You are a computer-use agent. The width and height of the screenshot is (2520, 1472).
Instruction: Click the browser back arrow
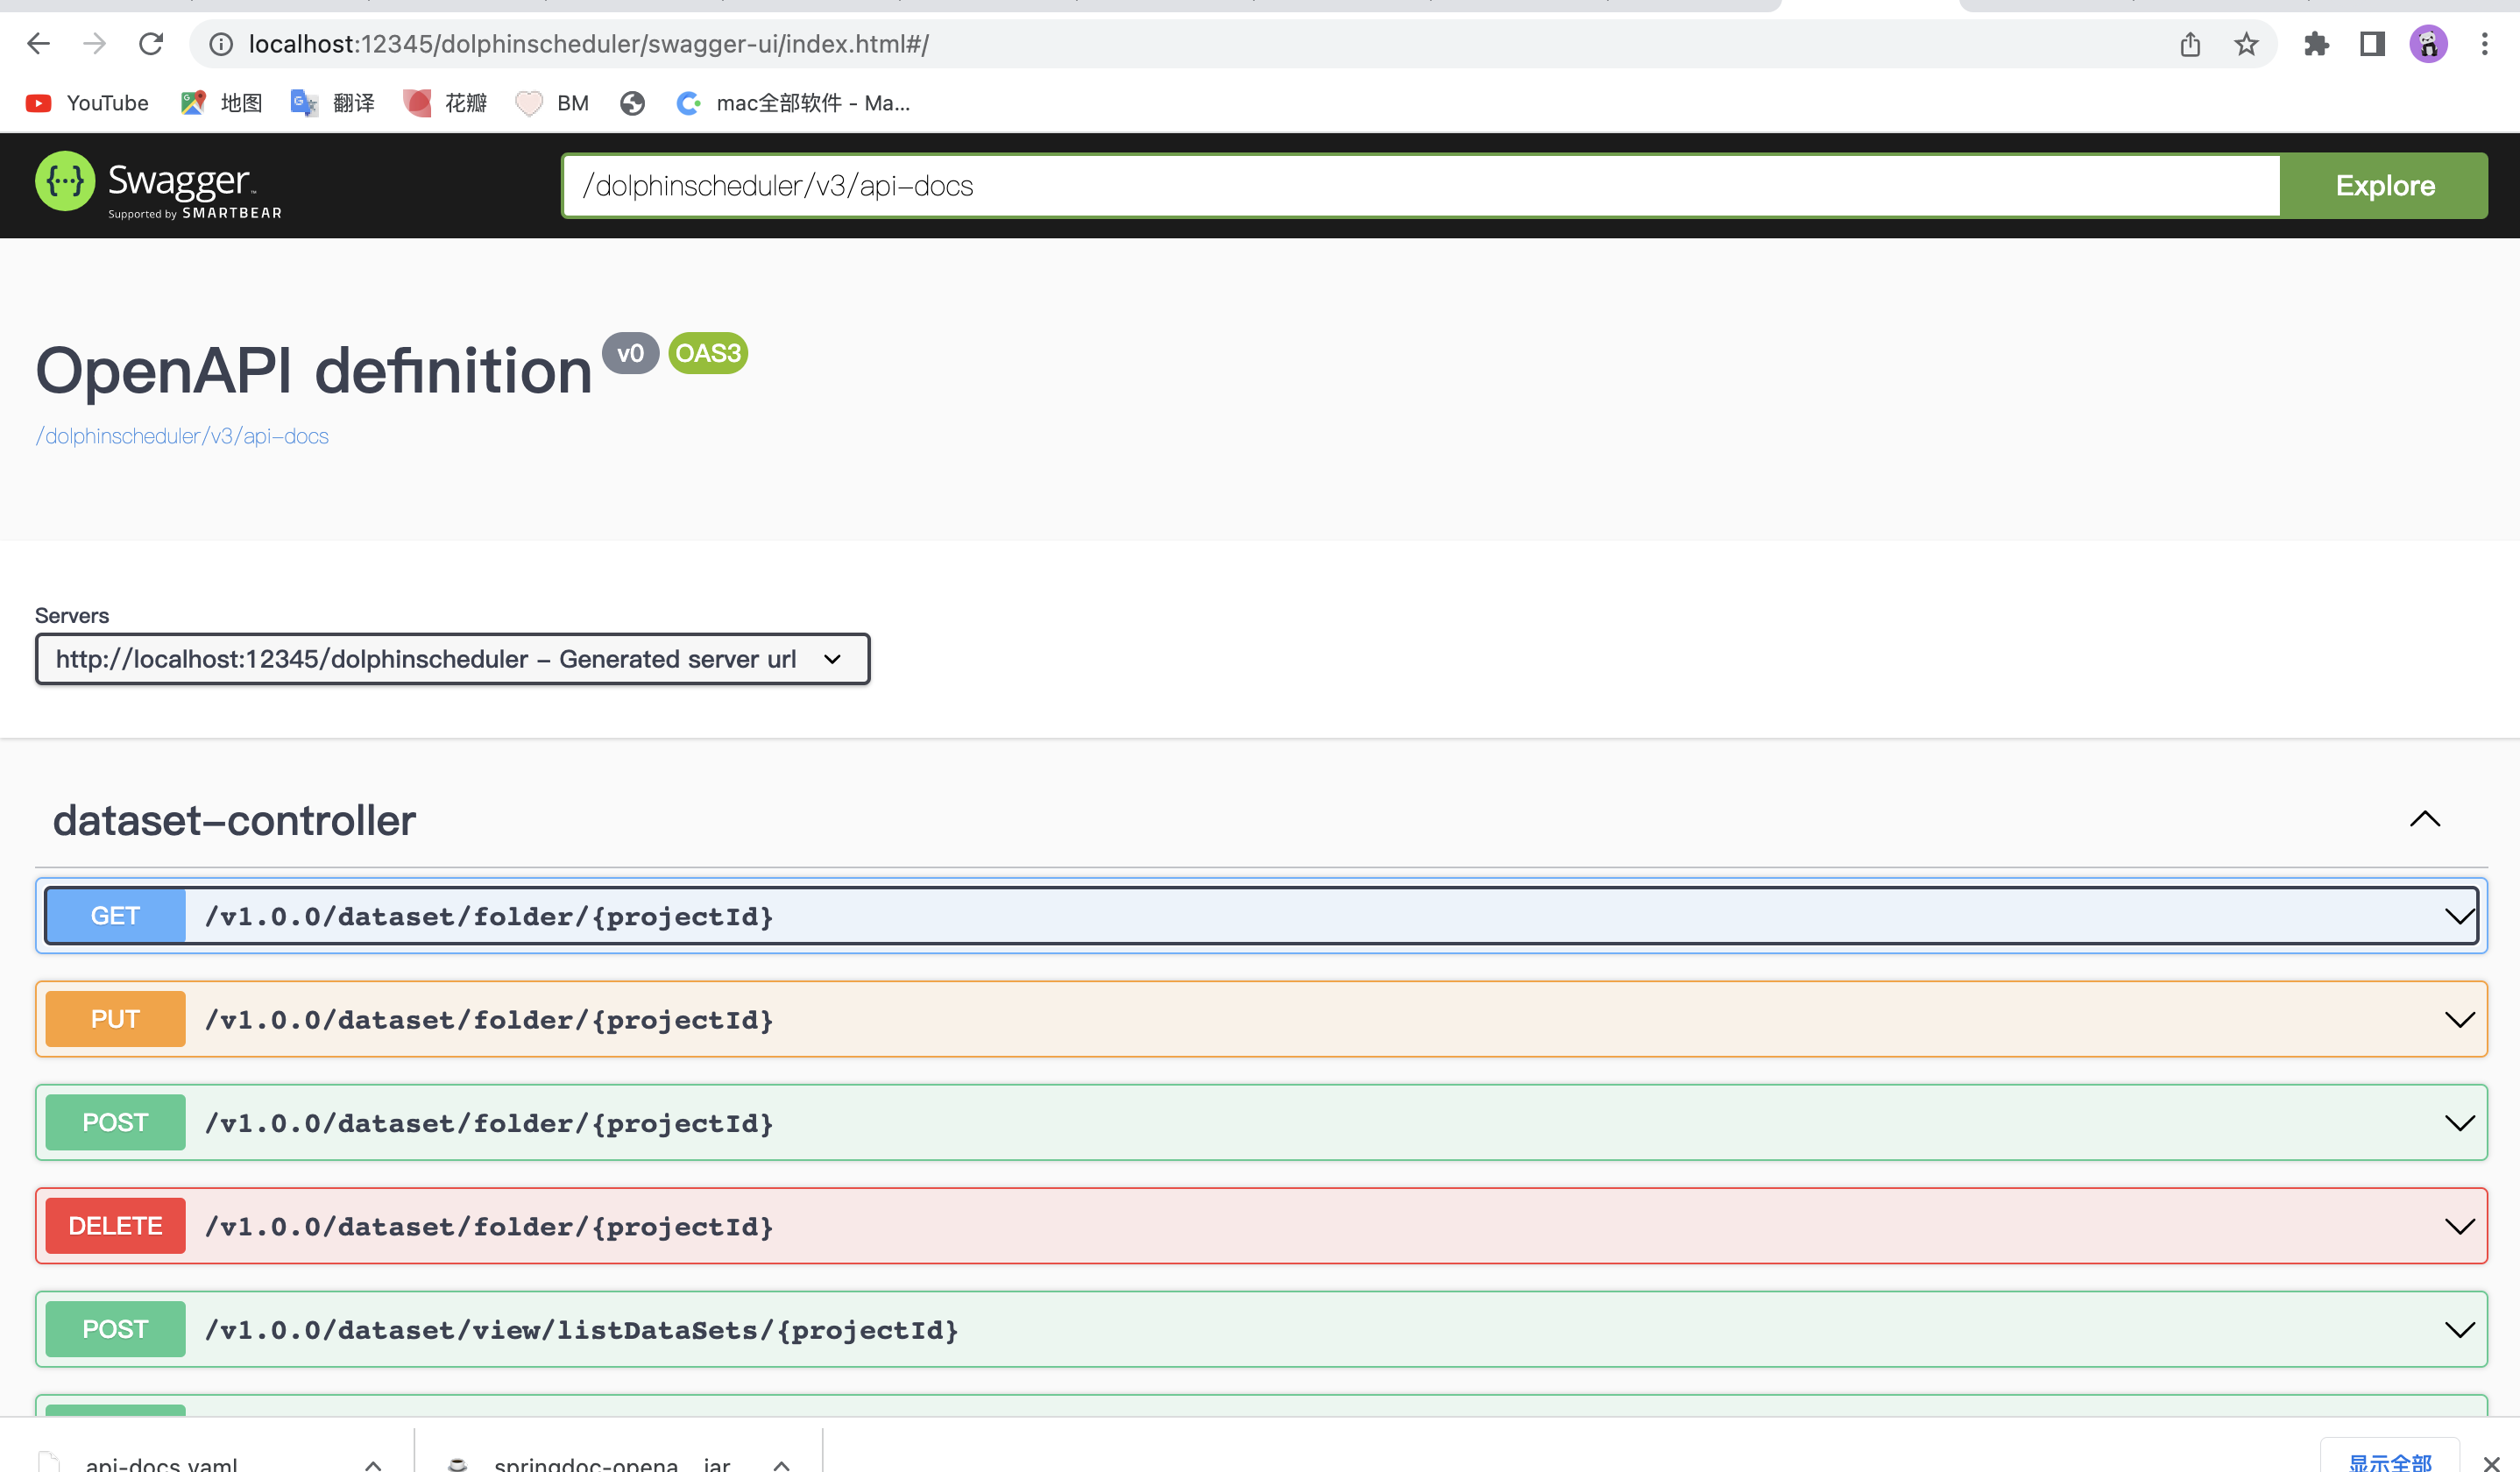[x=38, y=44]
